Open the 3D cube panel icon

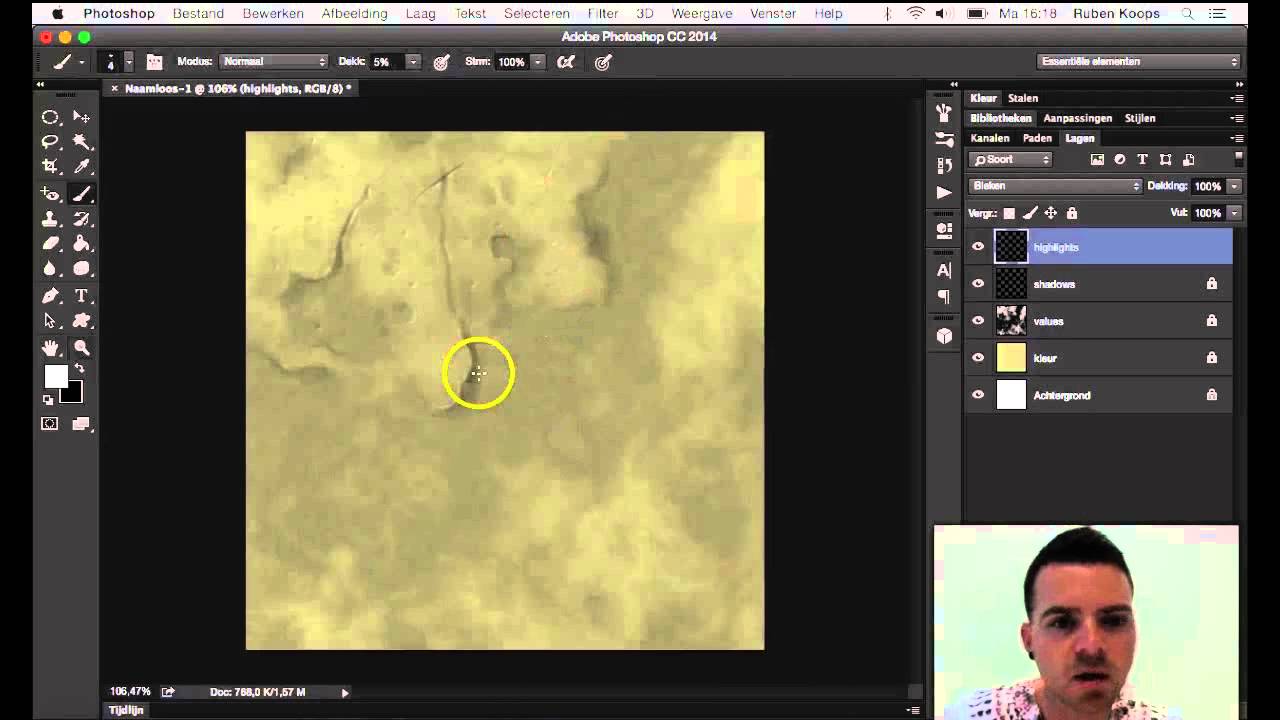tap(944, 336)
